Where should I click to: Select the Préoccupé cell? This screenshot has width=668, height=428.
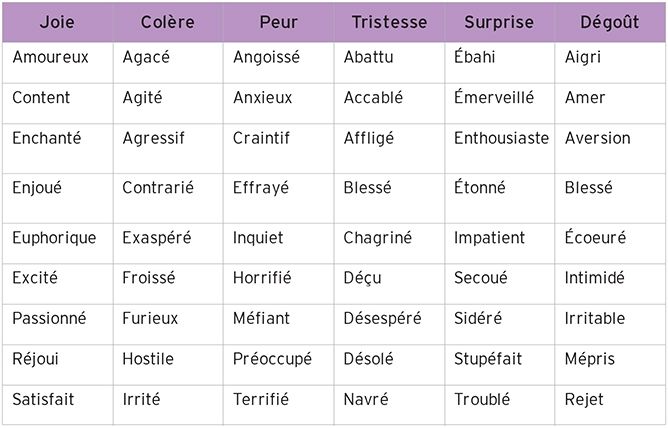click(272, 358)
